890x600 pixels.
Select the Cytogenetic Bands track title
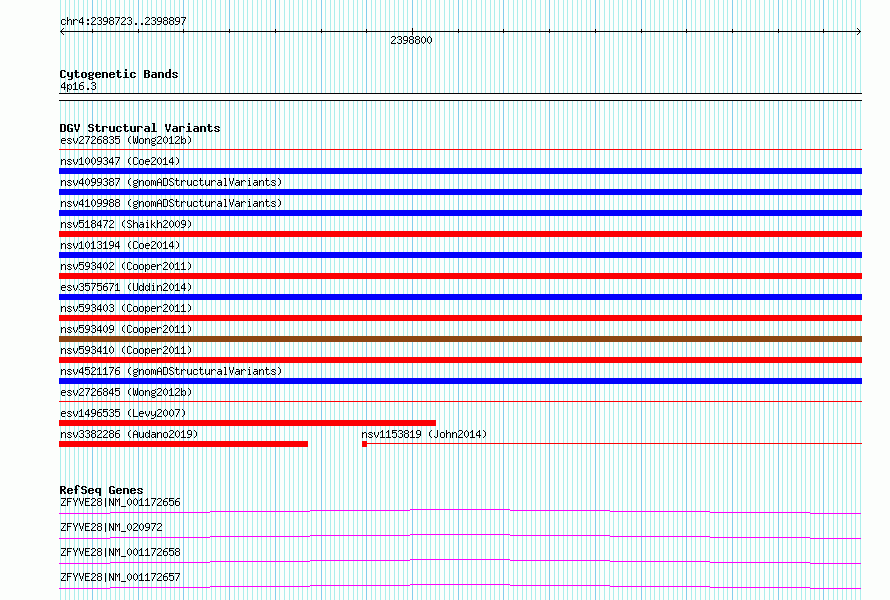pos(119,74)
